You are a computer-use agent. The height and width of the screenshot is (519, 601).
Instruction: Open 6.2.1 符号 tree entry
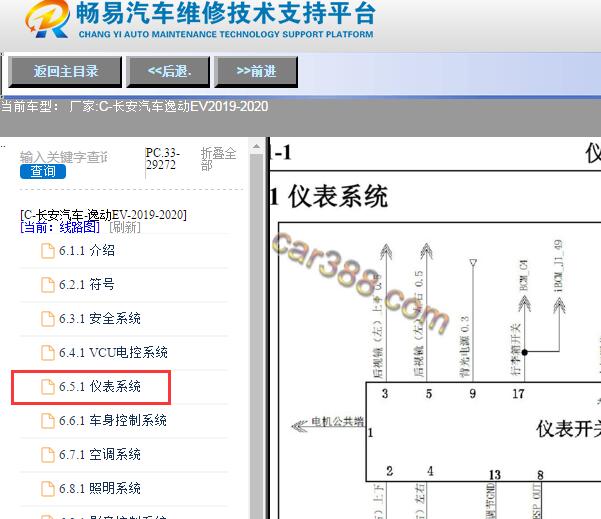87,284
